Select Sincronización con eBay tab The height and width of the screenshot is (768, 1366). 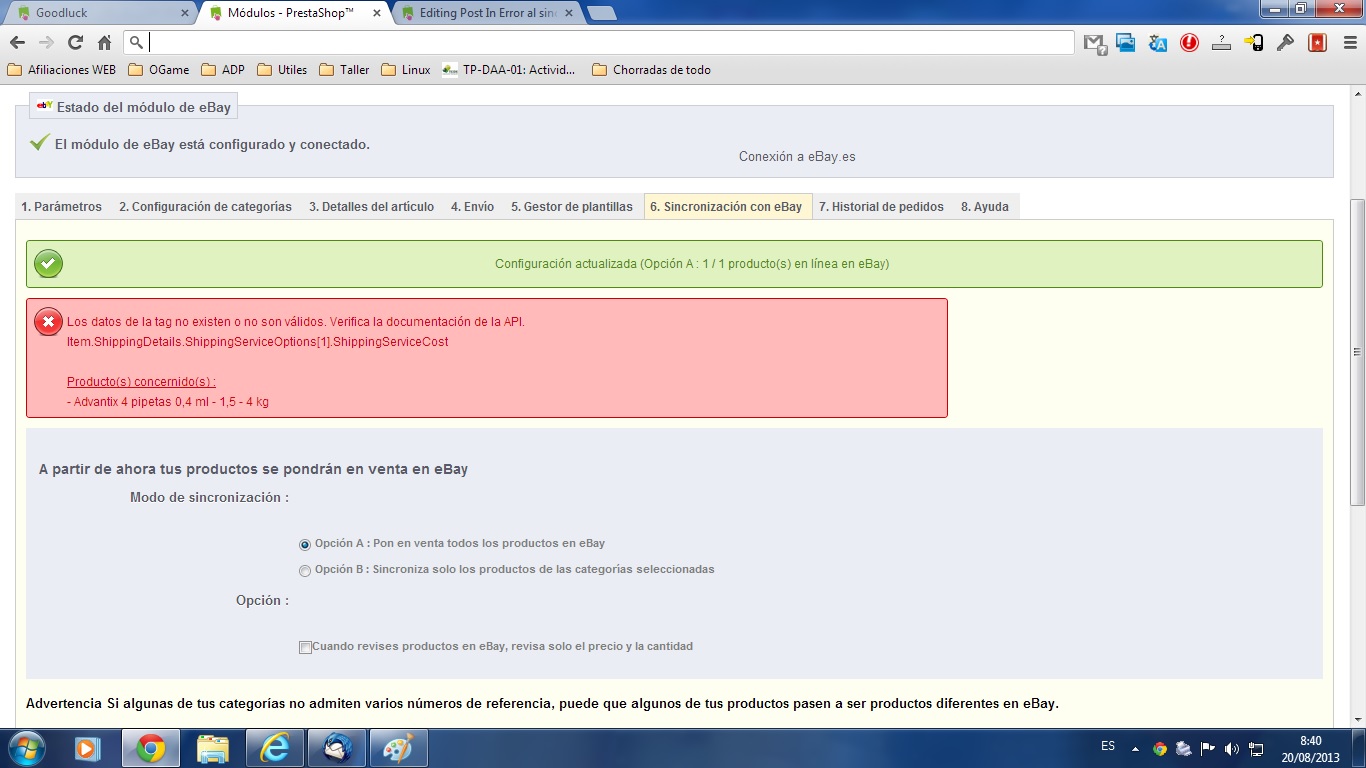click(727, 207)
